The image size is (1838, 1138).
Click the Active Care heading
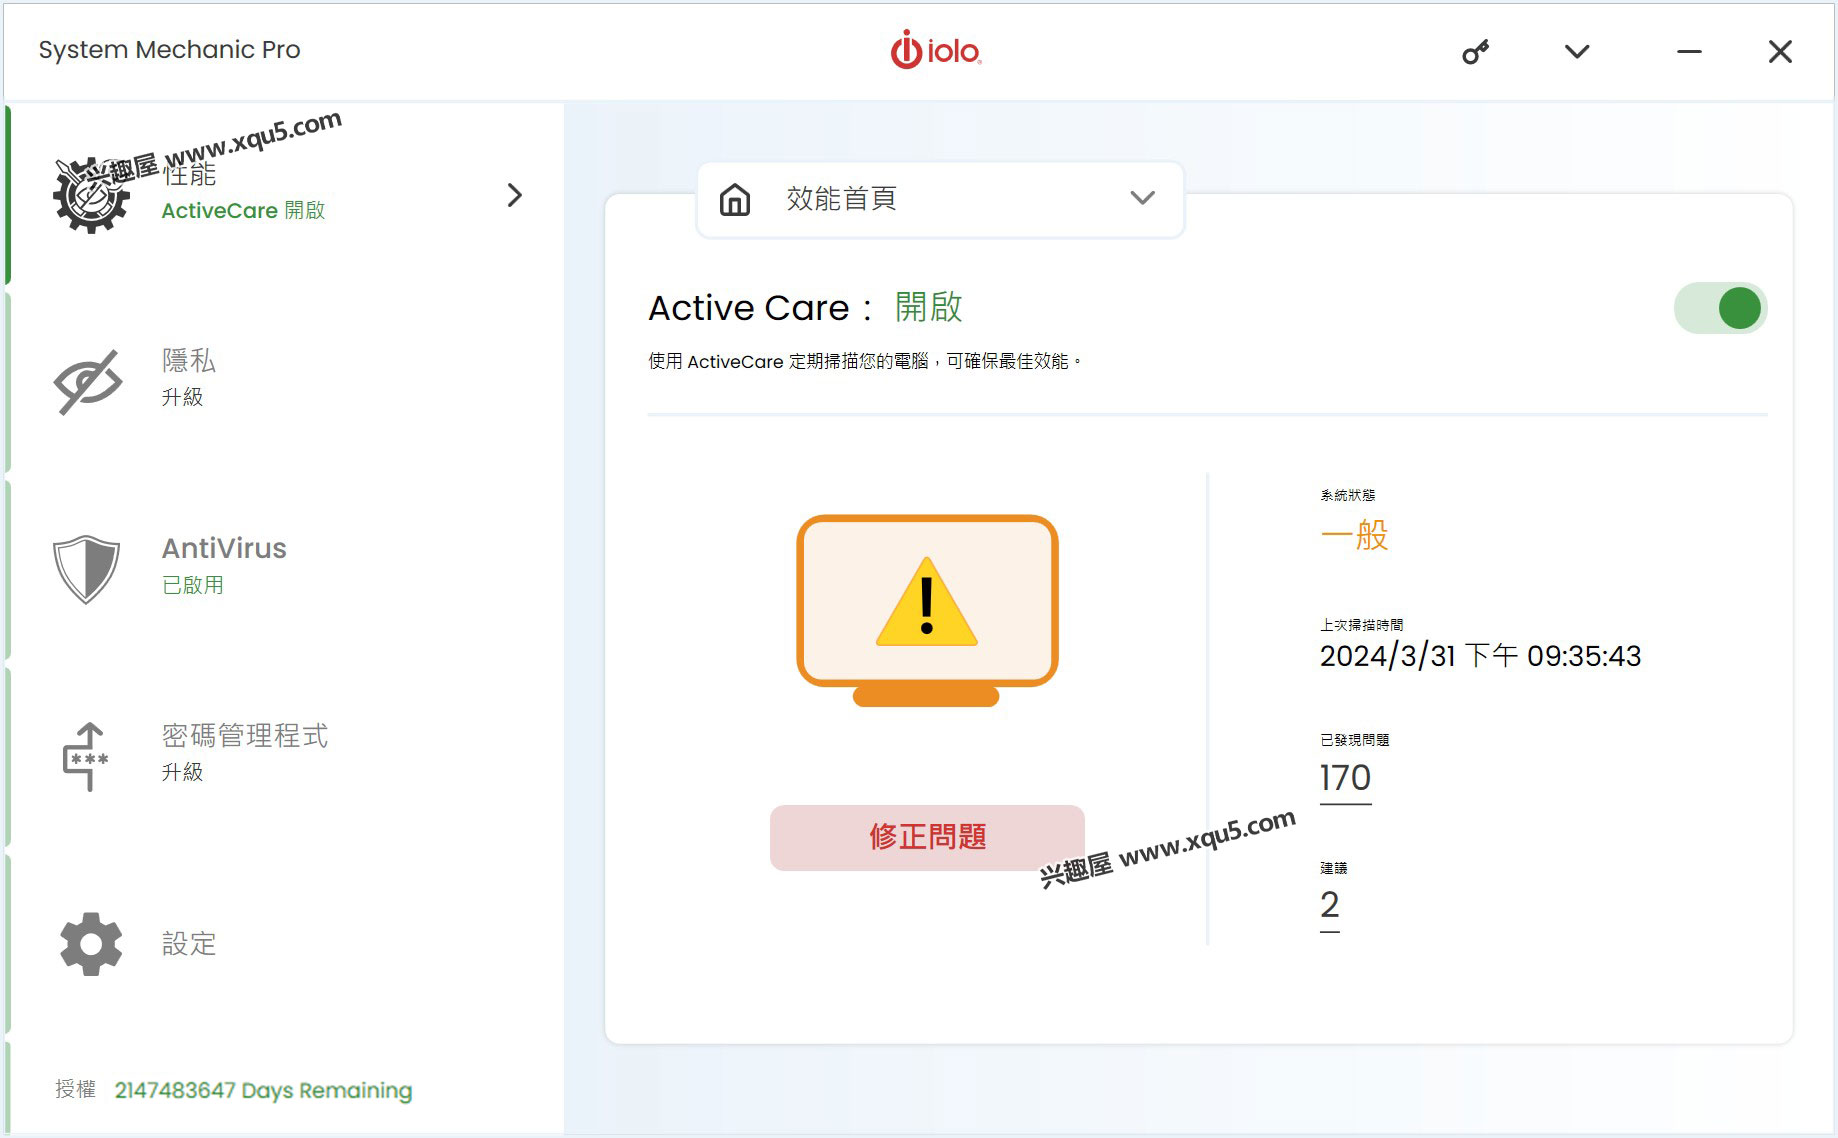coord(805,307)
